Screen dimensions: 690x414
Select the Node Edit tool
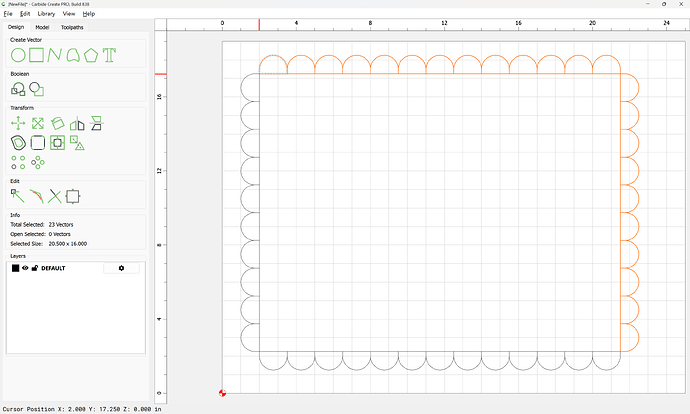point(18,196)
